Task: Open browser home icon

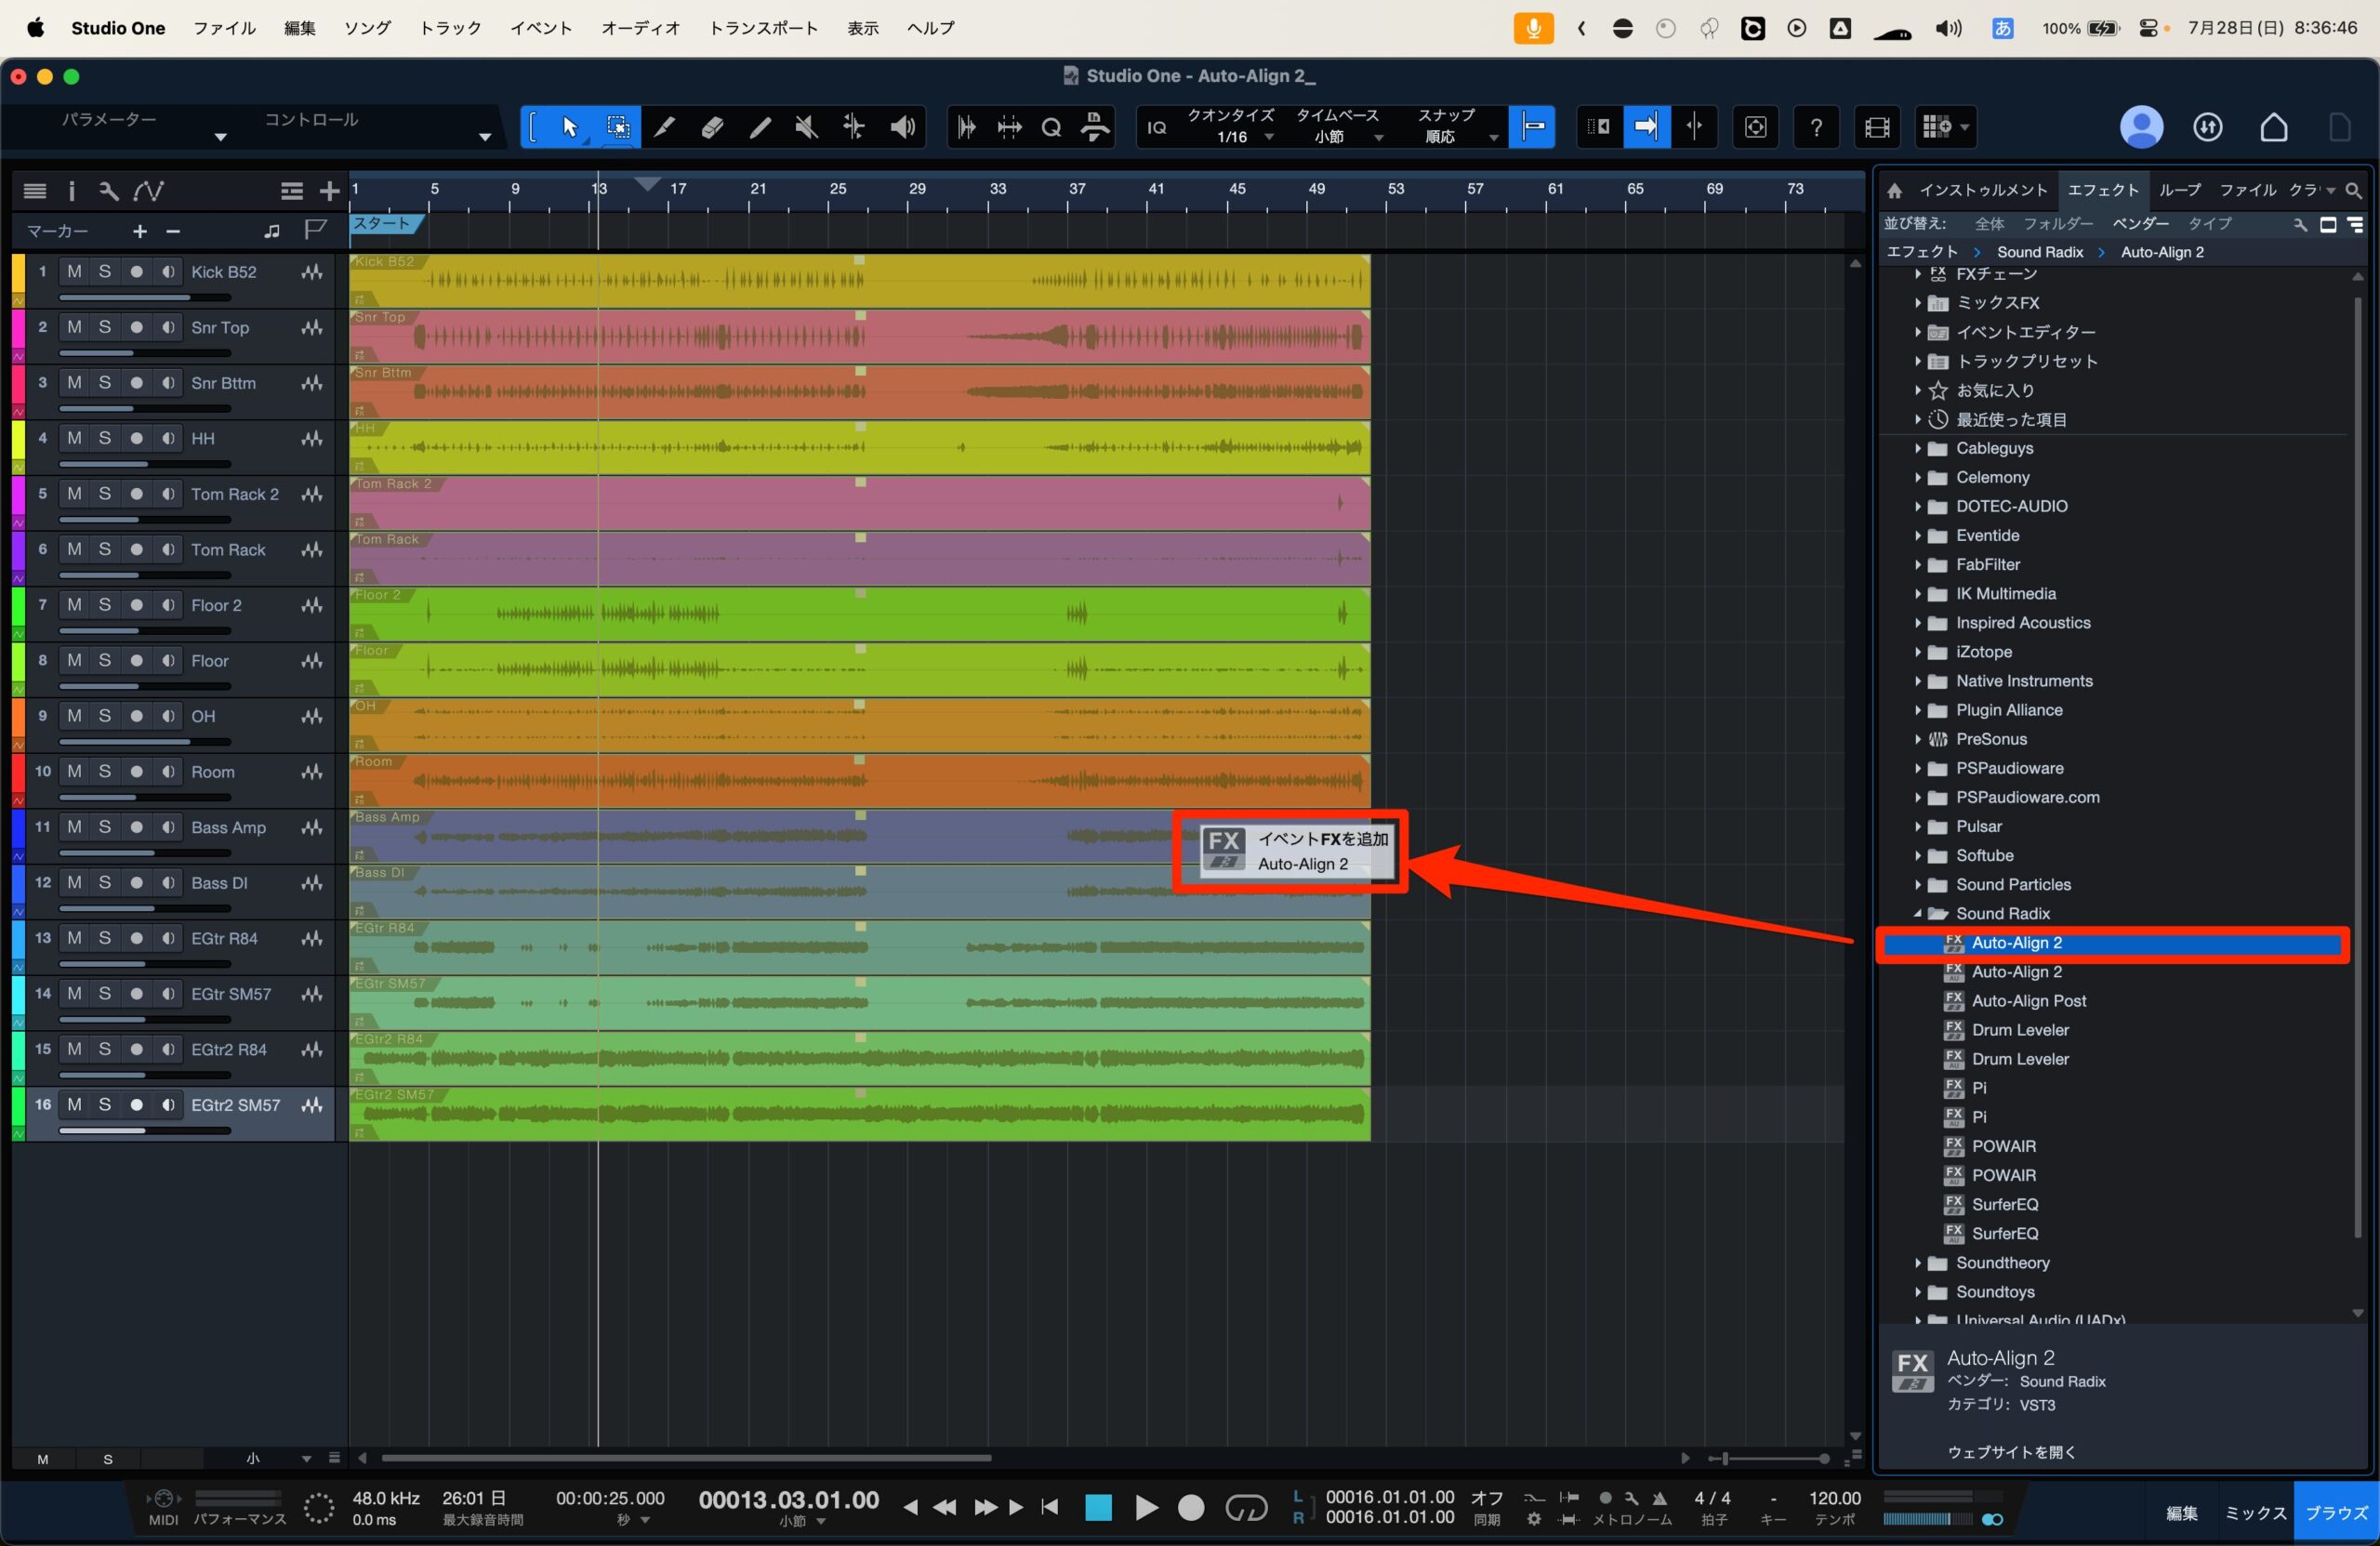Action: (1894, 190)
